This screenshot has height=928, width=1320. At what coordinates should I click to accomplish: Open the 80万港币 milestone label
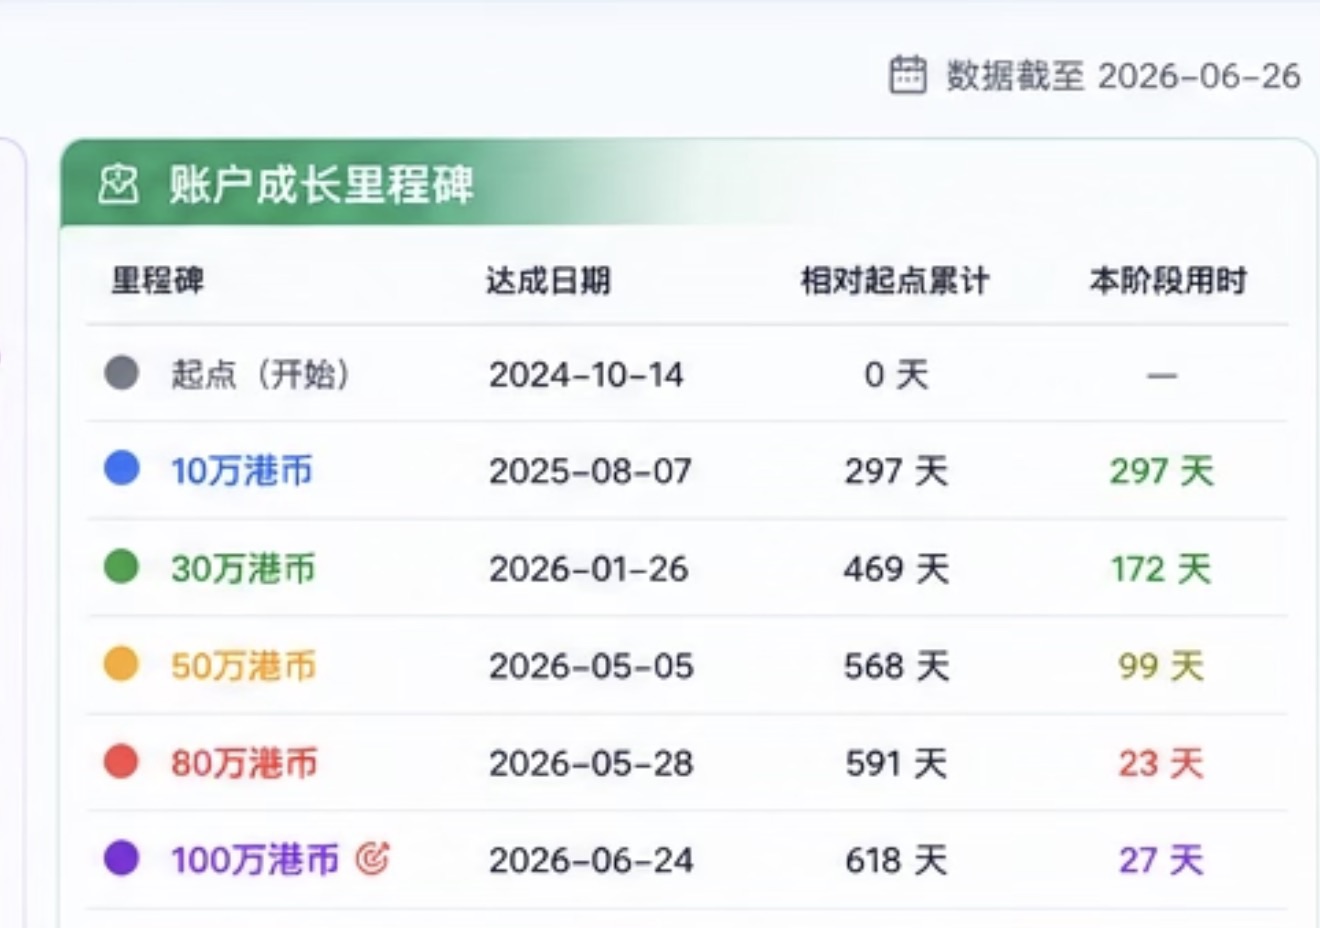coord(244,763)
